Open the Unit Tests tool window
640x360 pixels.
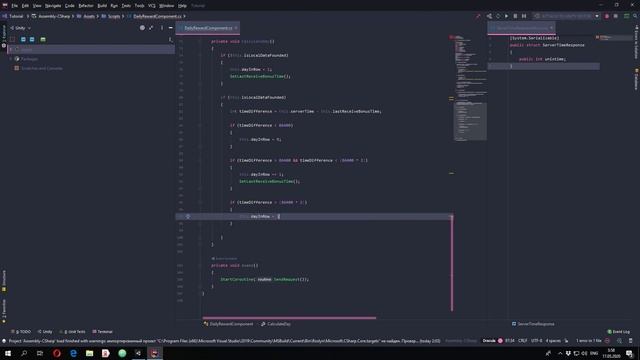click(73, 332)
